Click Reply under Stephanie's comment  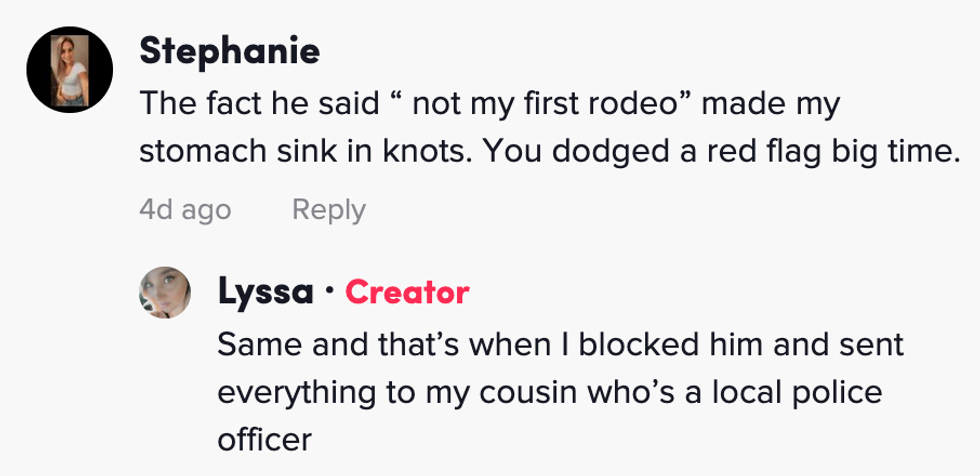point(328,210)
